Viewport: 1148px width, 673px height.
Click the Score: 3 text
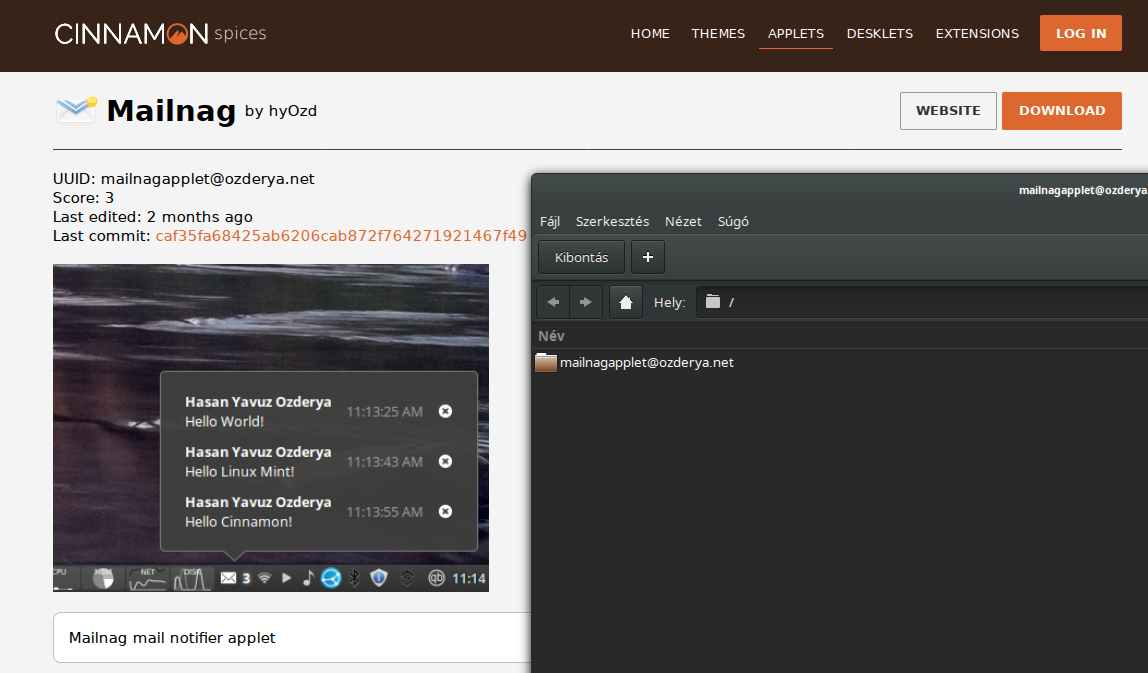pyautogui.click(x=83, y=198)
